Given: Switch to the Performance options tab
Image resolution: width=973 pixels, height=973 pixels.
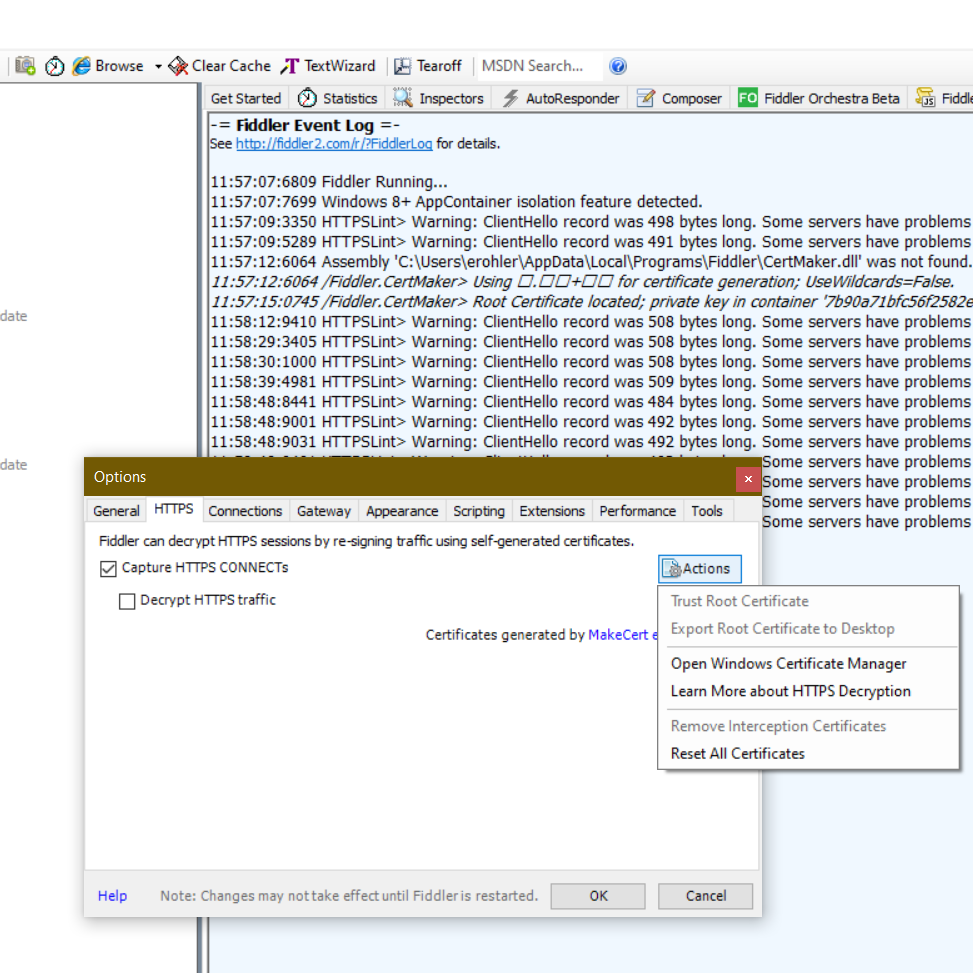Looking at the screenshot, I should tap(637, 511).
